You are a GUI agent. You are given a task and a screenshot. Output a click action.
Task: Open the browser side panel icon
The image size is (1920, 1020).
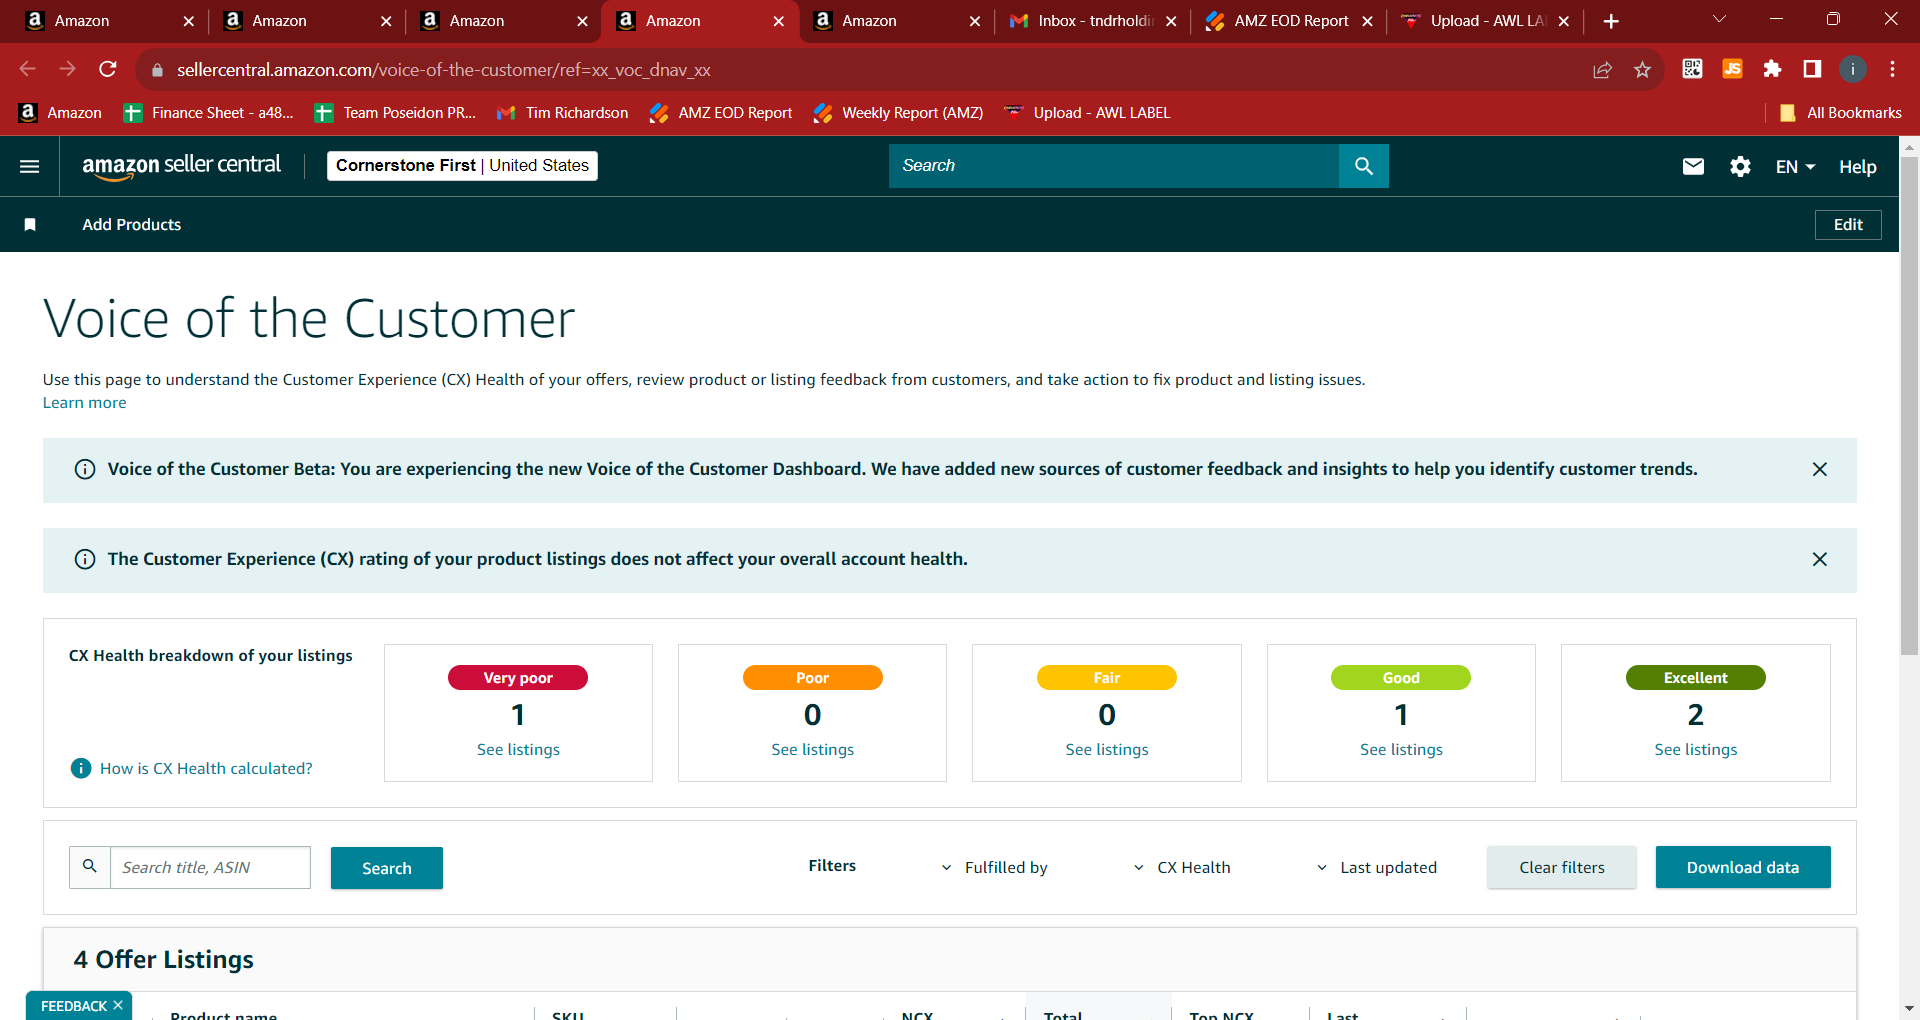1812,69
